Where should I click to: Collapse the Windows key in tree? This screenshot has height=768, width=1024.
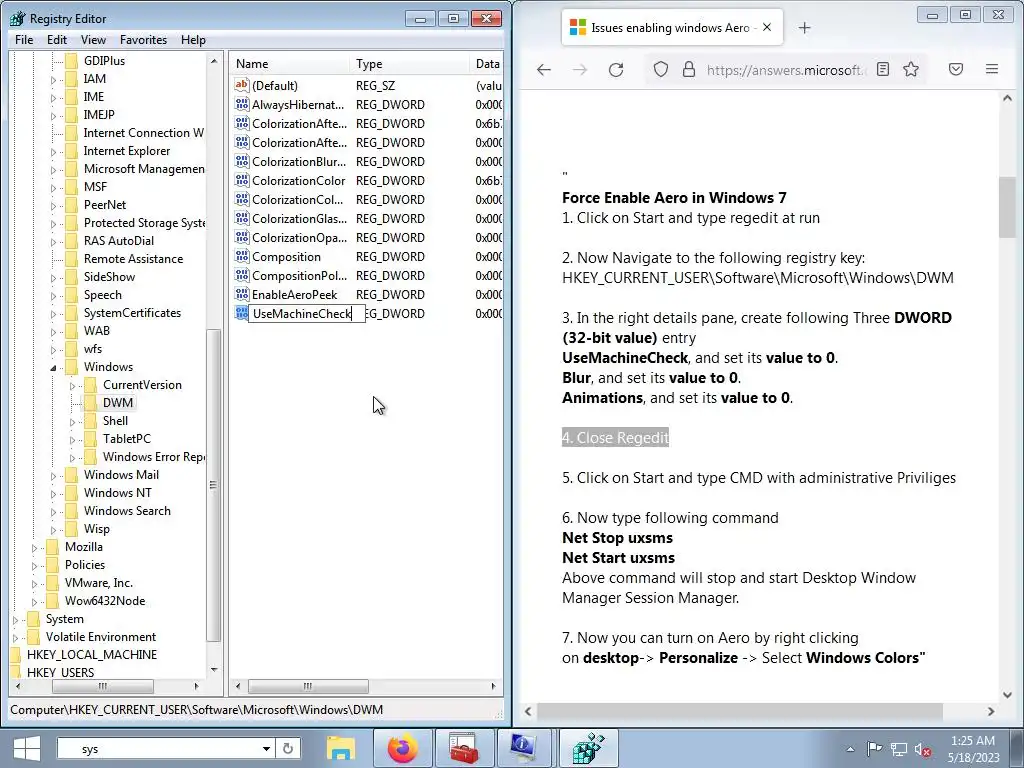click(x=54, y=367)
